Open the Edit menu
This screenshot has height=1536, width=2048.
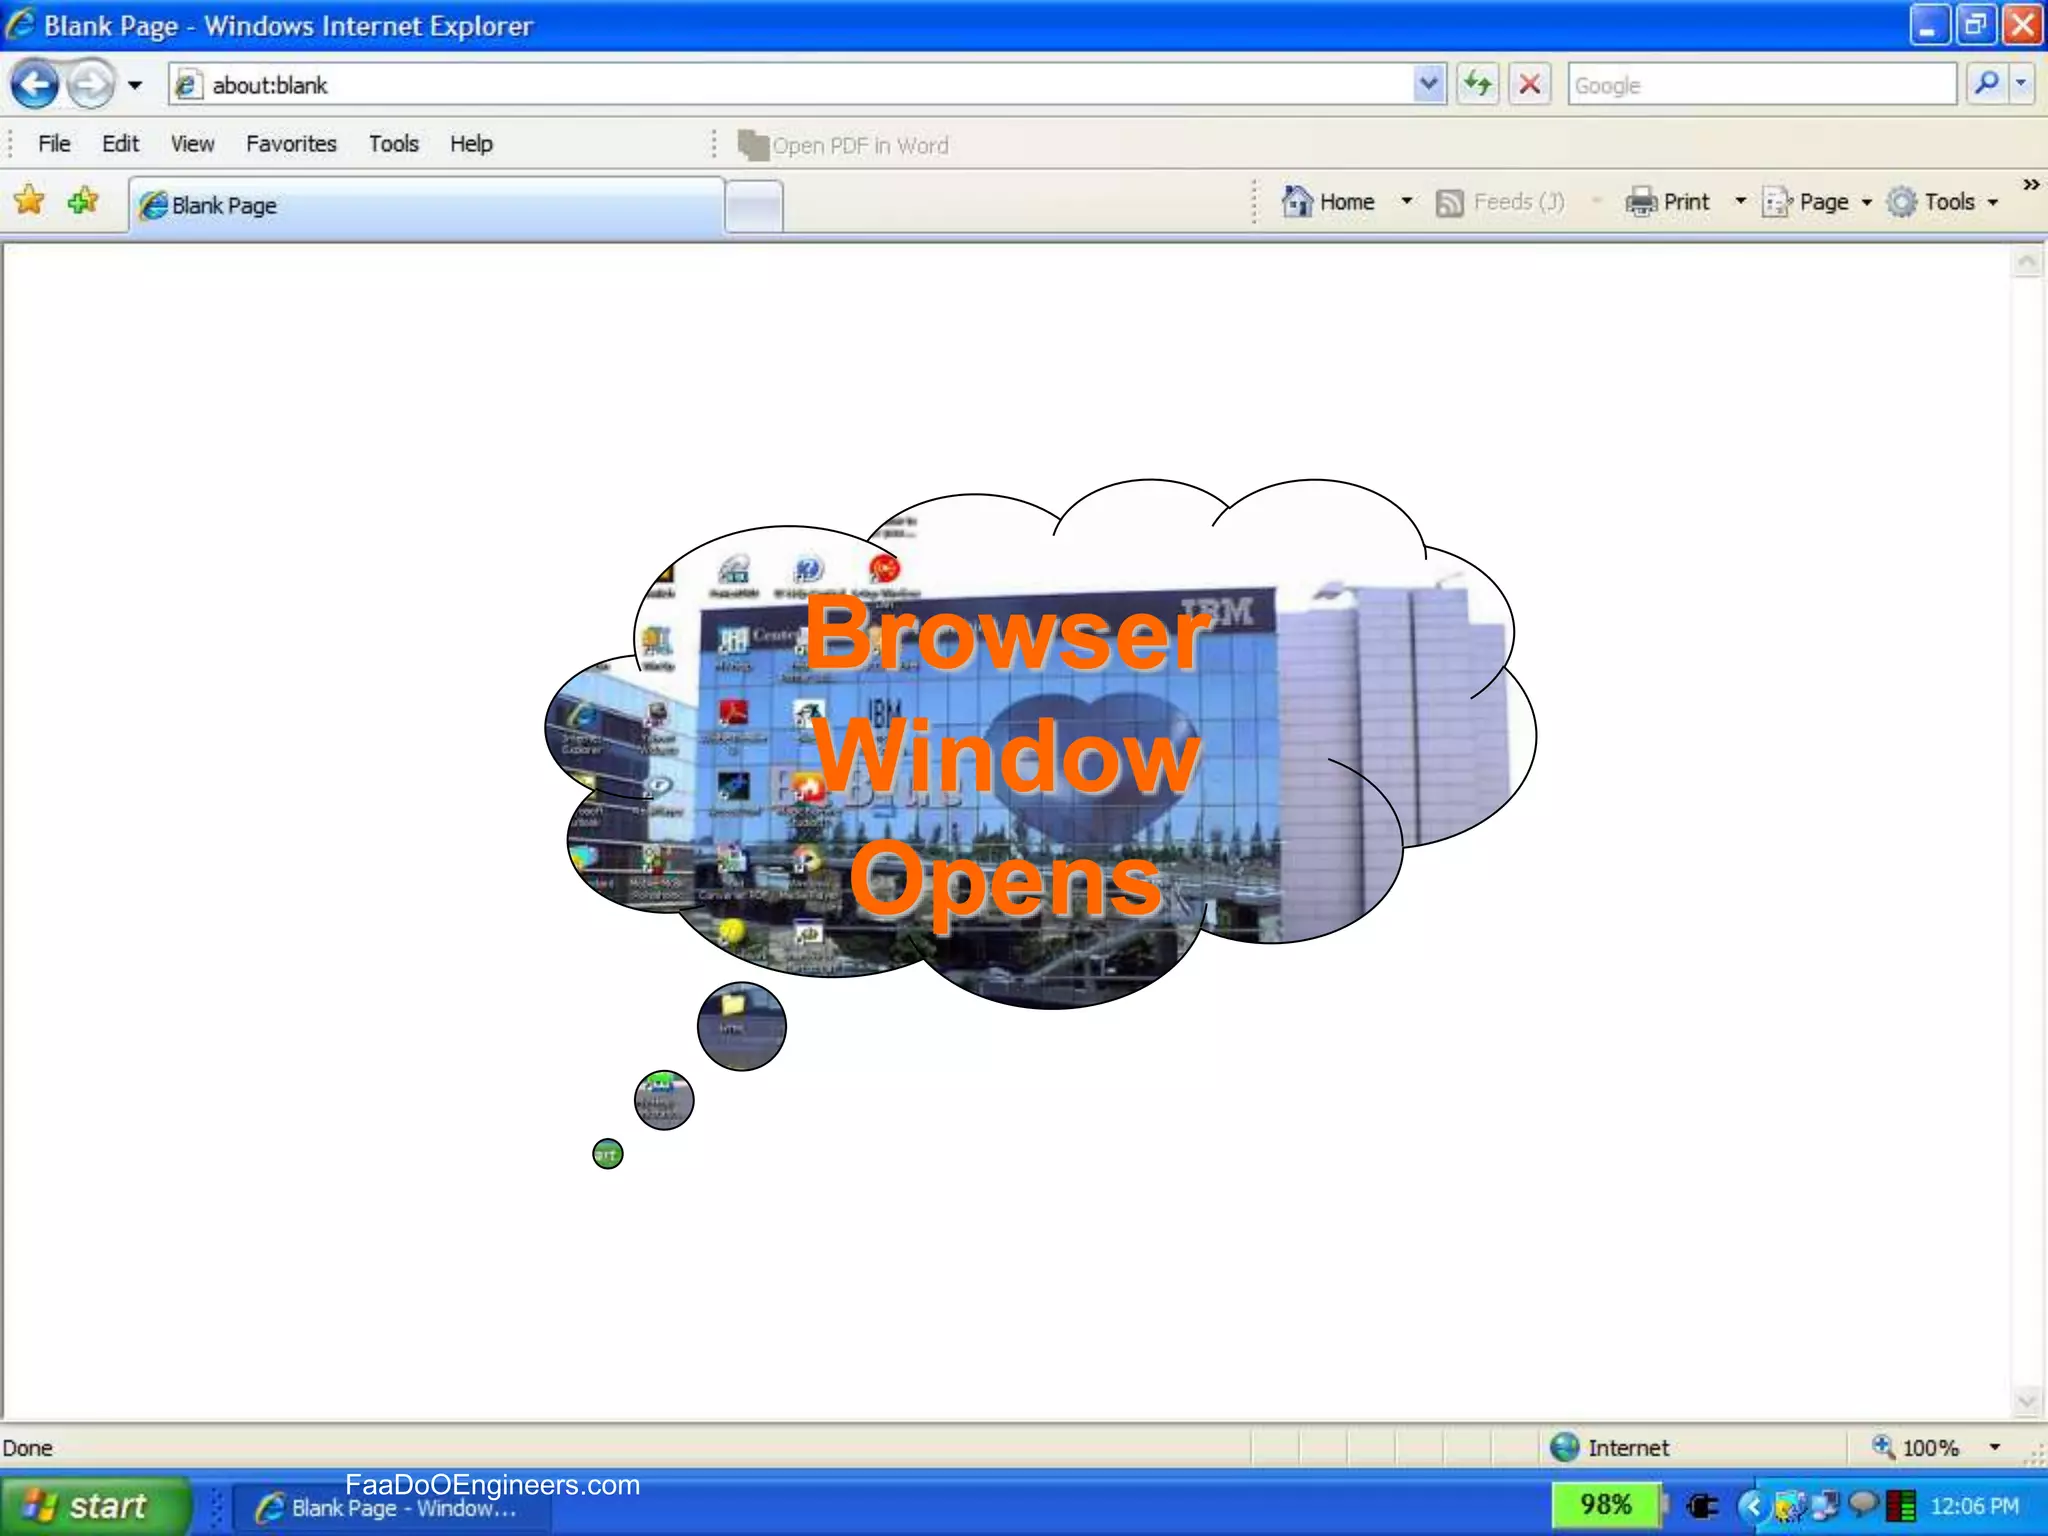pyautogui.click(x=120, y=144)
